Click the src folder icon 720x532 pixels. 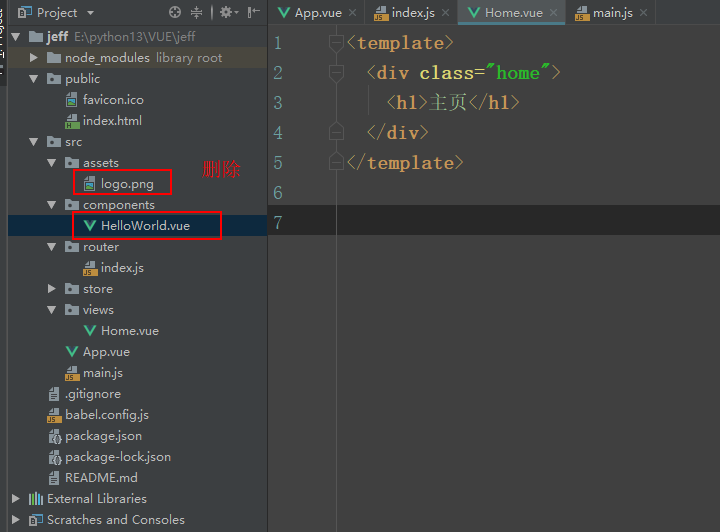[54, 142]
